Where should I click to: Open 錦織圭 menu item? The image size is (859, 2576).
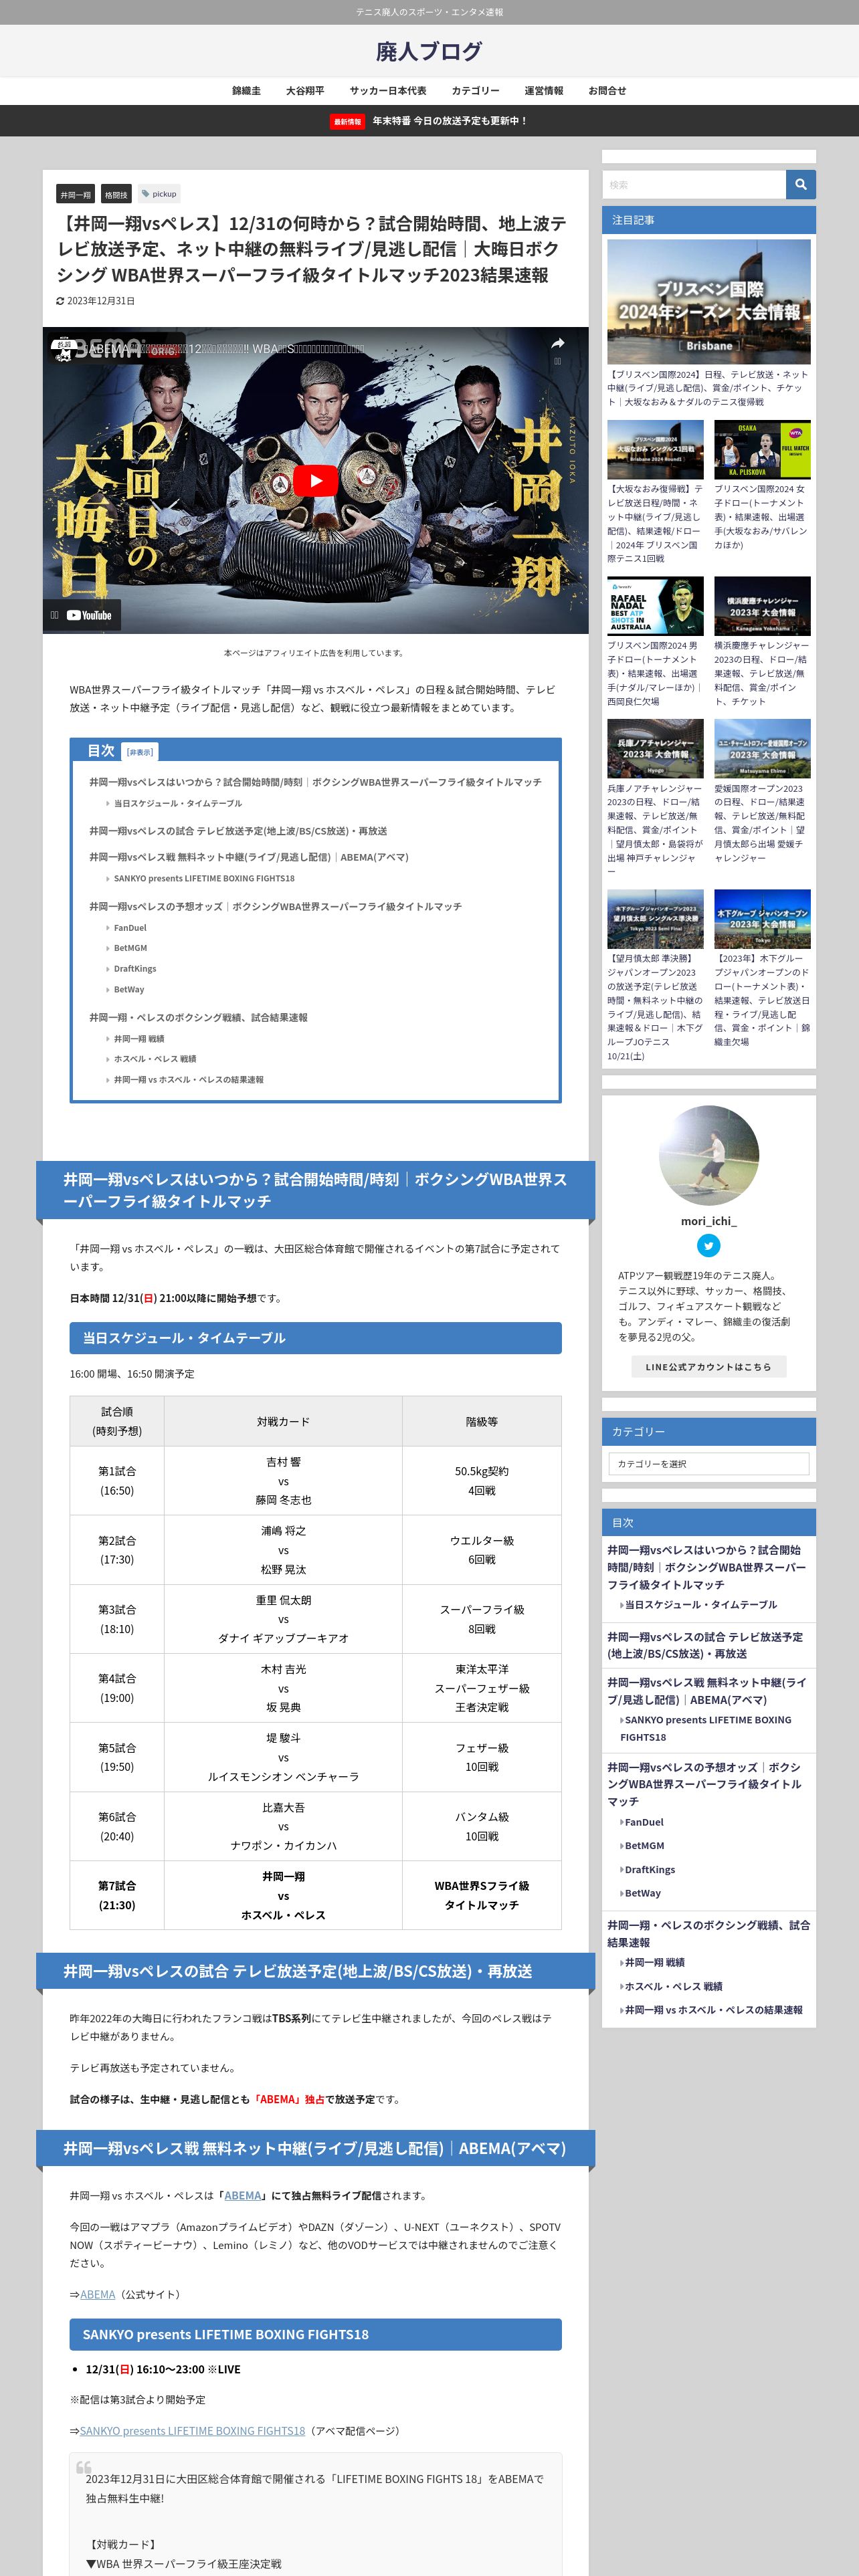pos(246,91)
